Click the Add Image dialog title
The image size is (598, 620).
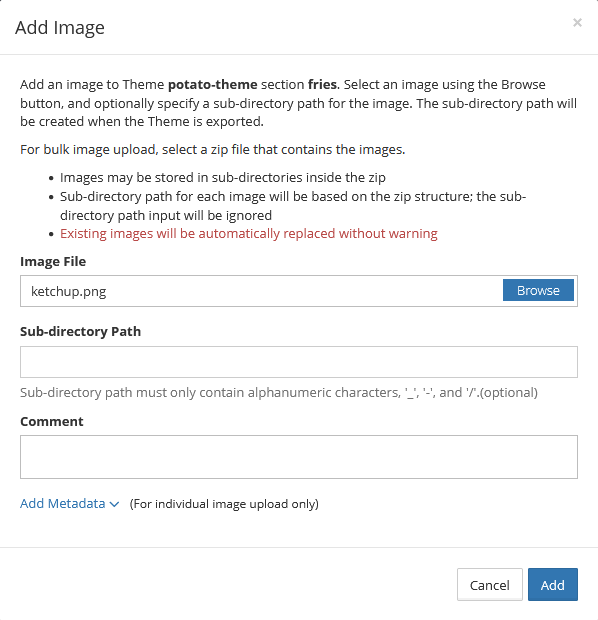point(60,28)
